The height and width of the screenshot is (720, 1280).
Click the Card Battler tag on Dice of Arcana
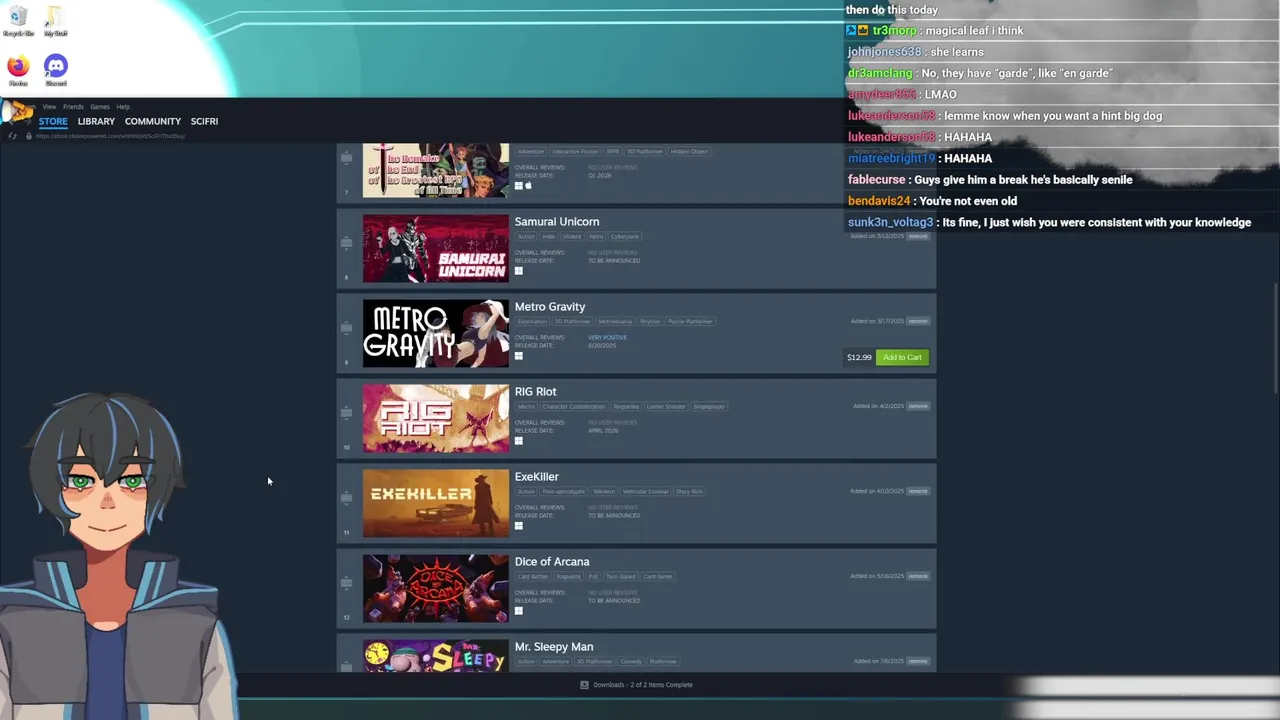coord(533,577)
